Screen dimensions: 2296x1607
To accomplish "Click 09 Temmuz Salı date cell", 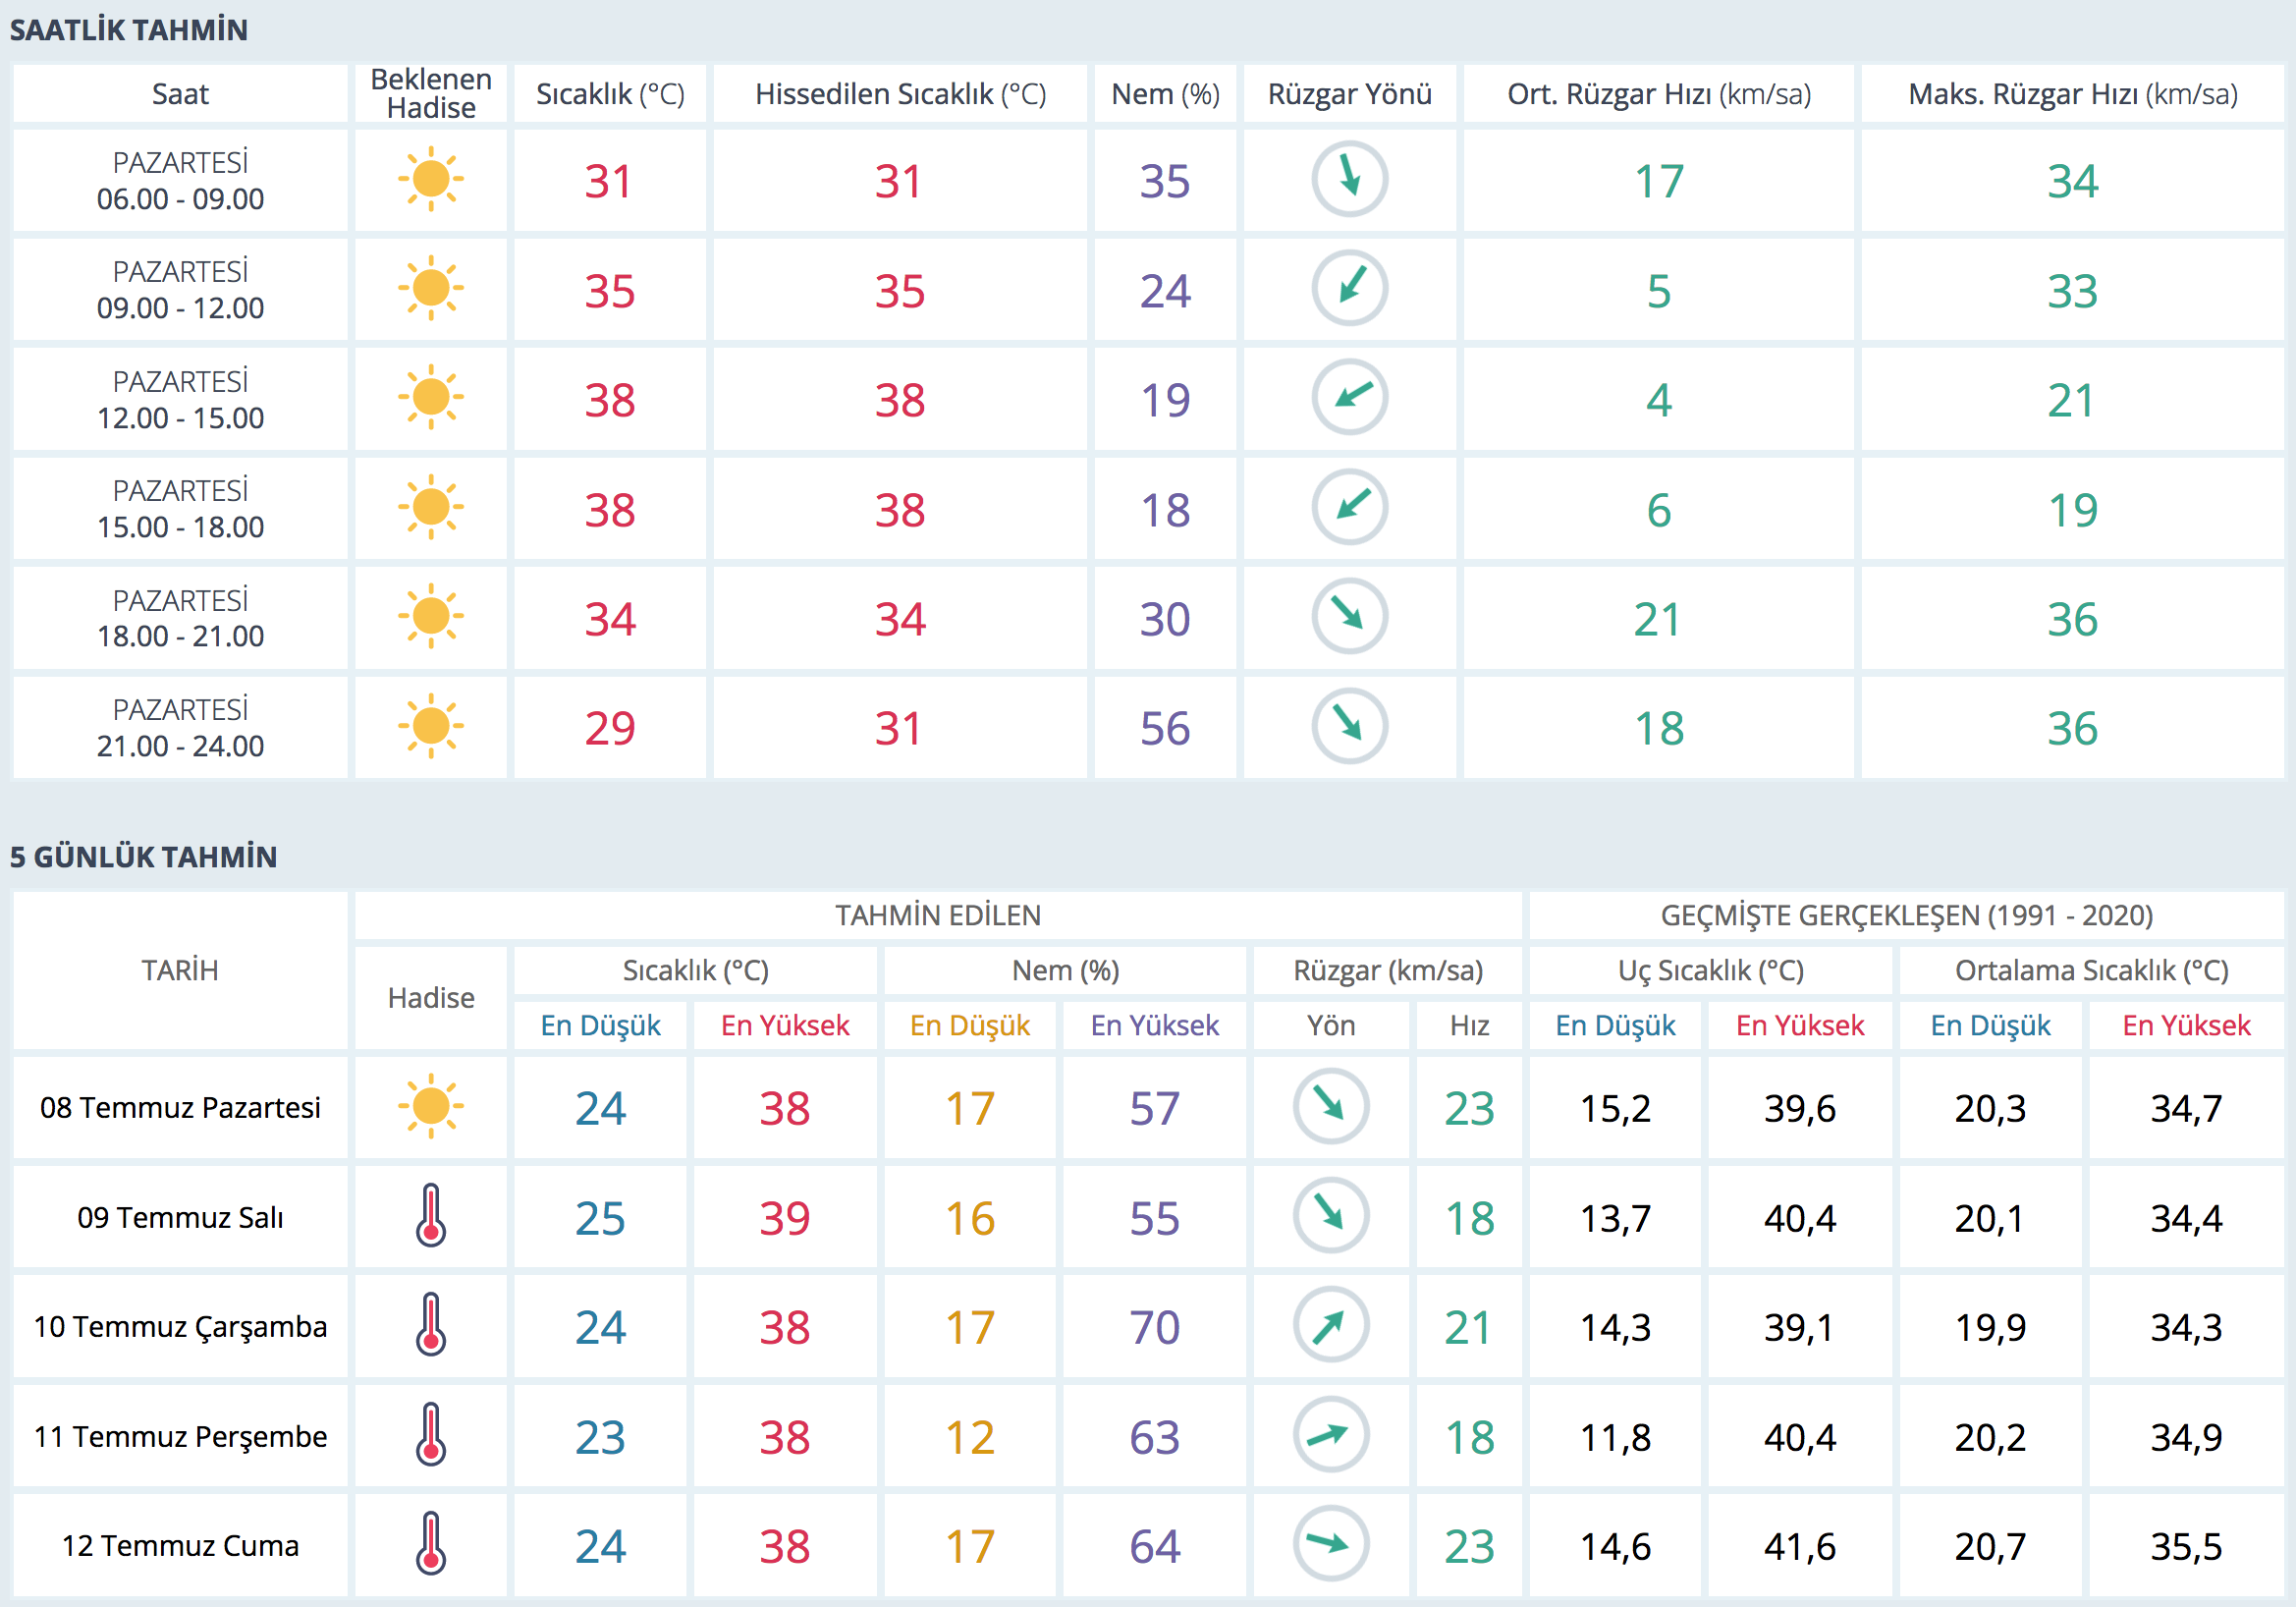I will pyautogui.click(x=180, y=1217).
